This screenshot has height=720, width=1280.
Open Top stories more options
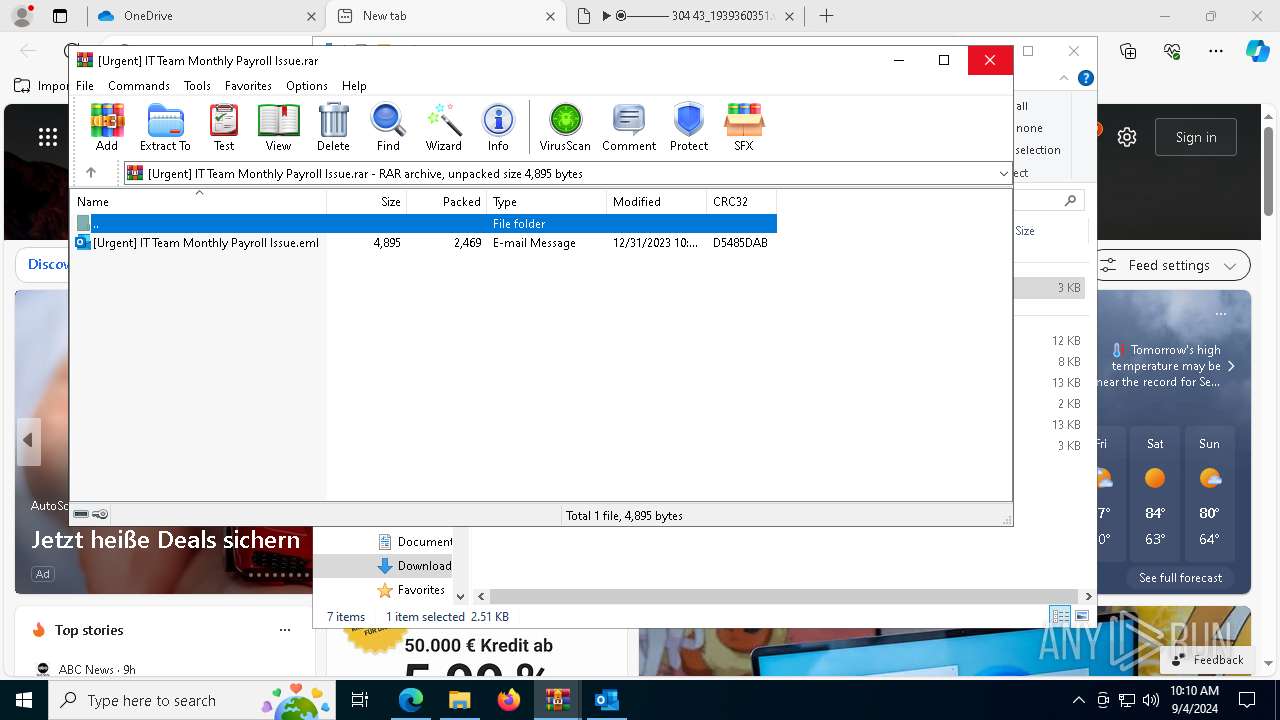coord(285,630)
